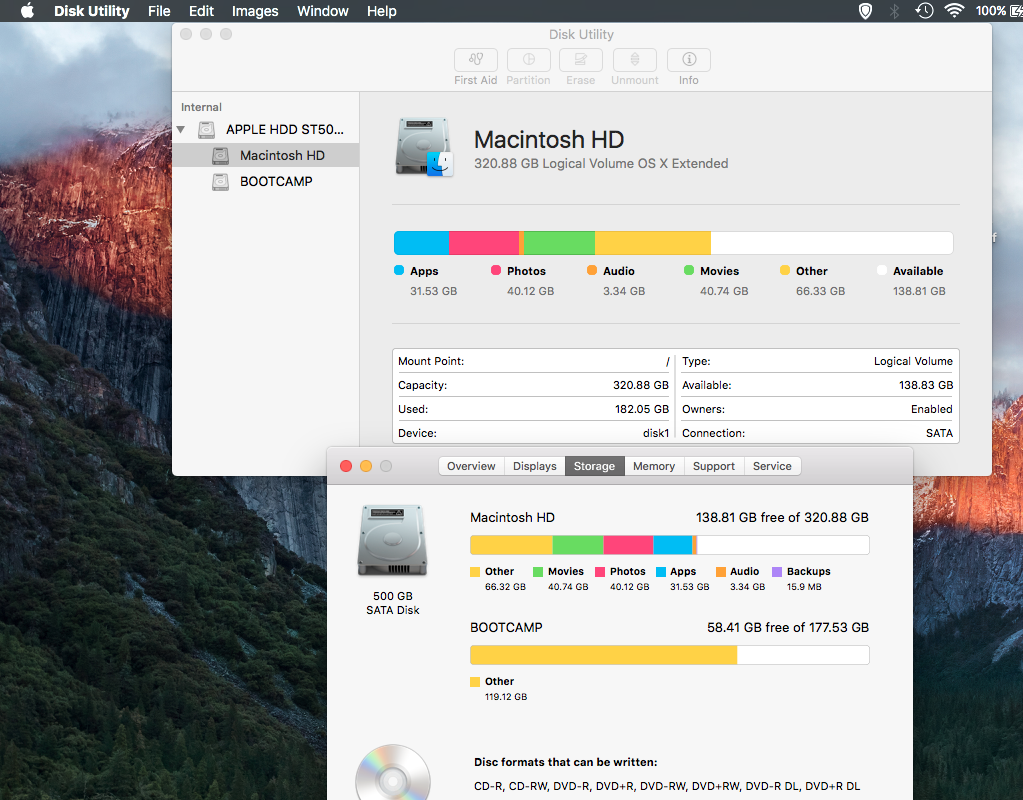Click '138.81 GB free of 320.88 GB' text
This screenshot has width=1023, height=800.
[x=782, y=517]
